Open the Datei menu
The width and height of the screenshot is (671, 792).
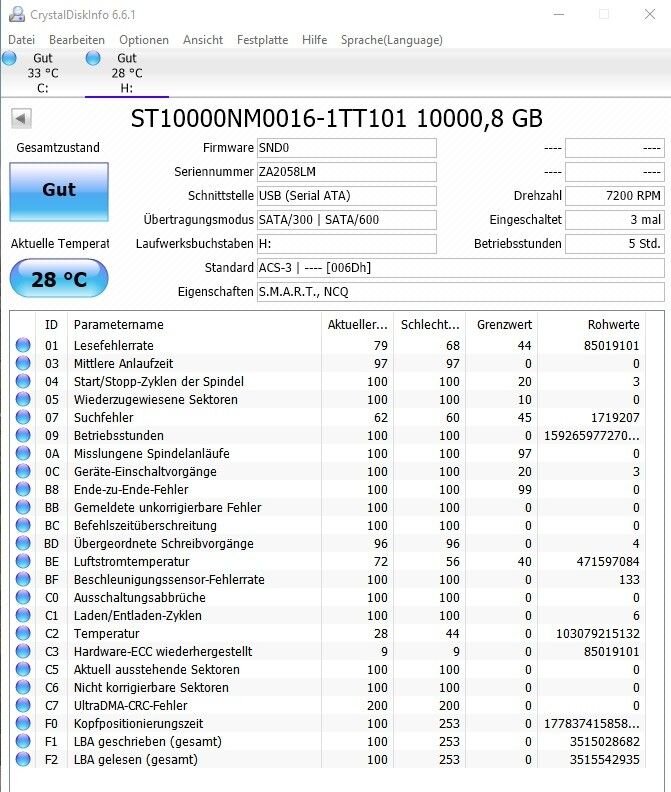[x=22, y=40]
